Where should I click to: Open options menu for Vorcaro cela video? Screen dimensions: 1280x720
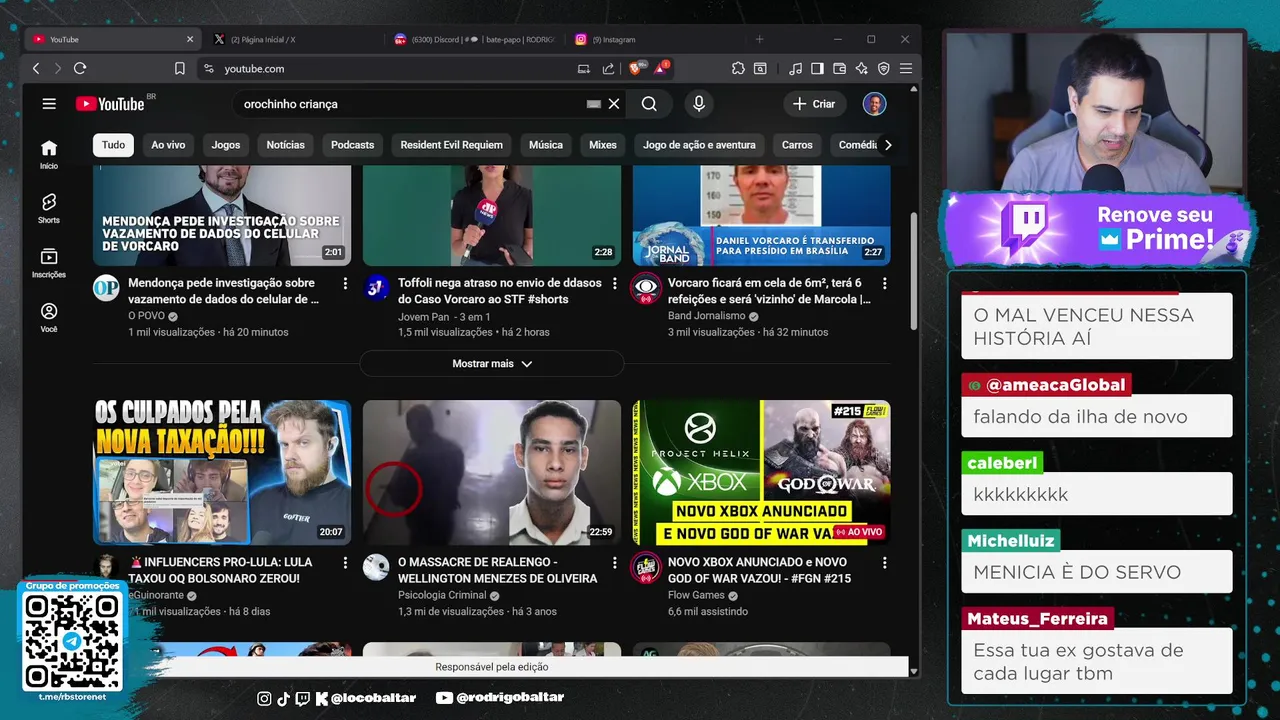click(x=884, y=284)
